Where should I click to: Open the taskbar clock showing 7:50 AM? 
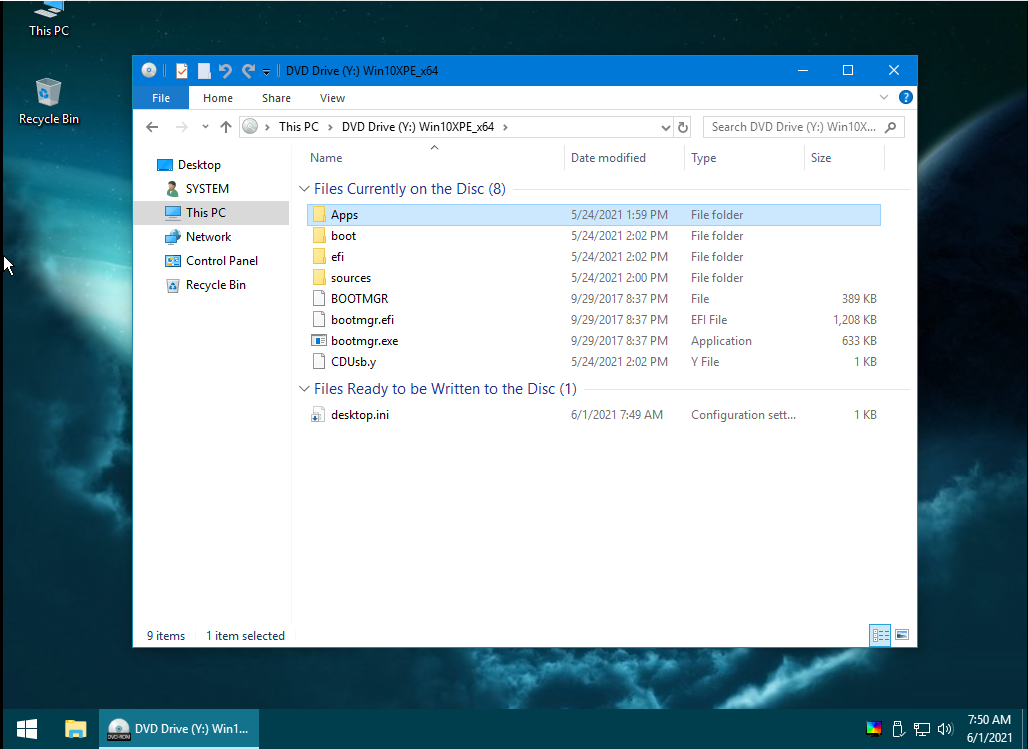(989, 729)
